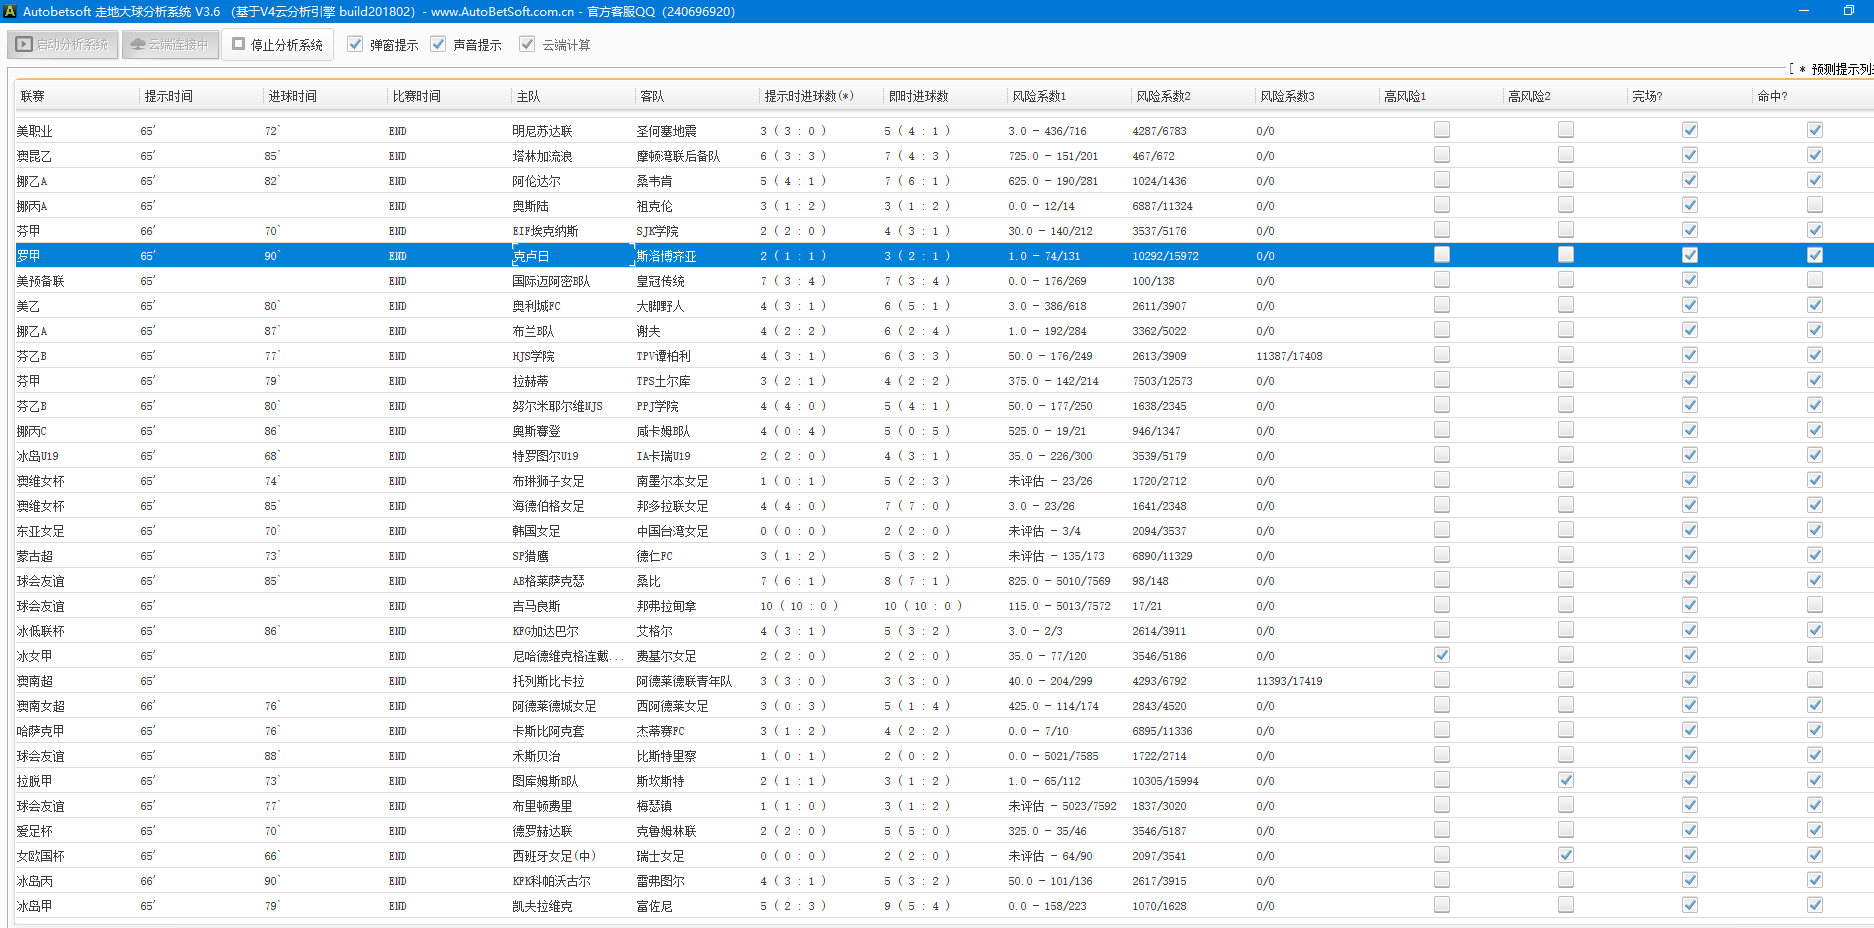Restore down the Autobetsoft window
The height and width of the screenshot is (928, 1874).
[x=1848, y=11]
